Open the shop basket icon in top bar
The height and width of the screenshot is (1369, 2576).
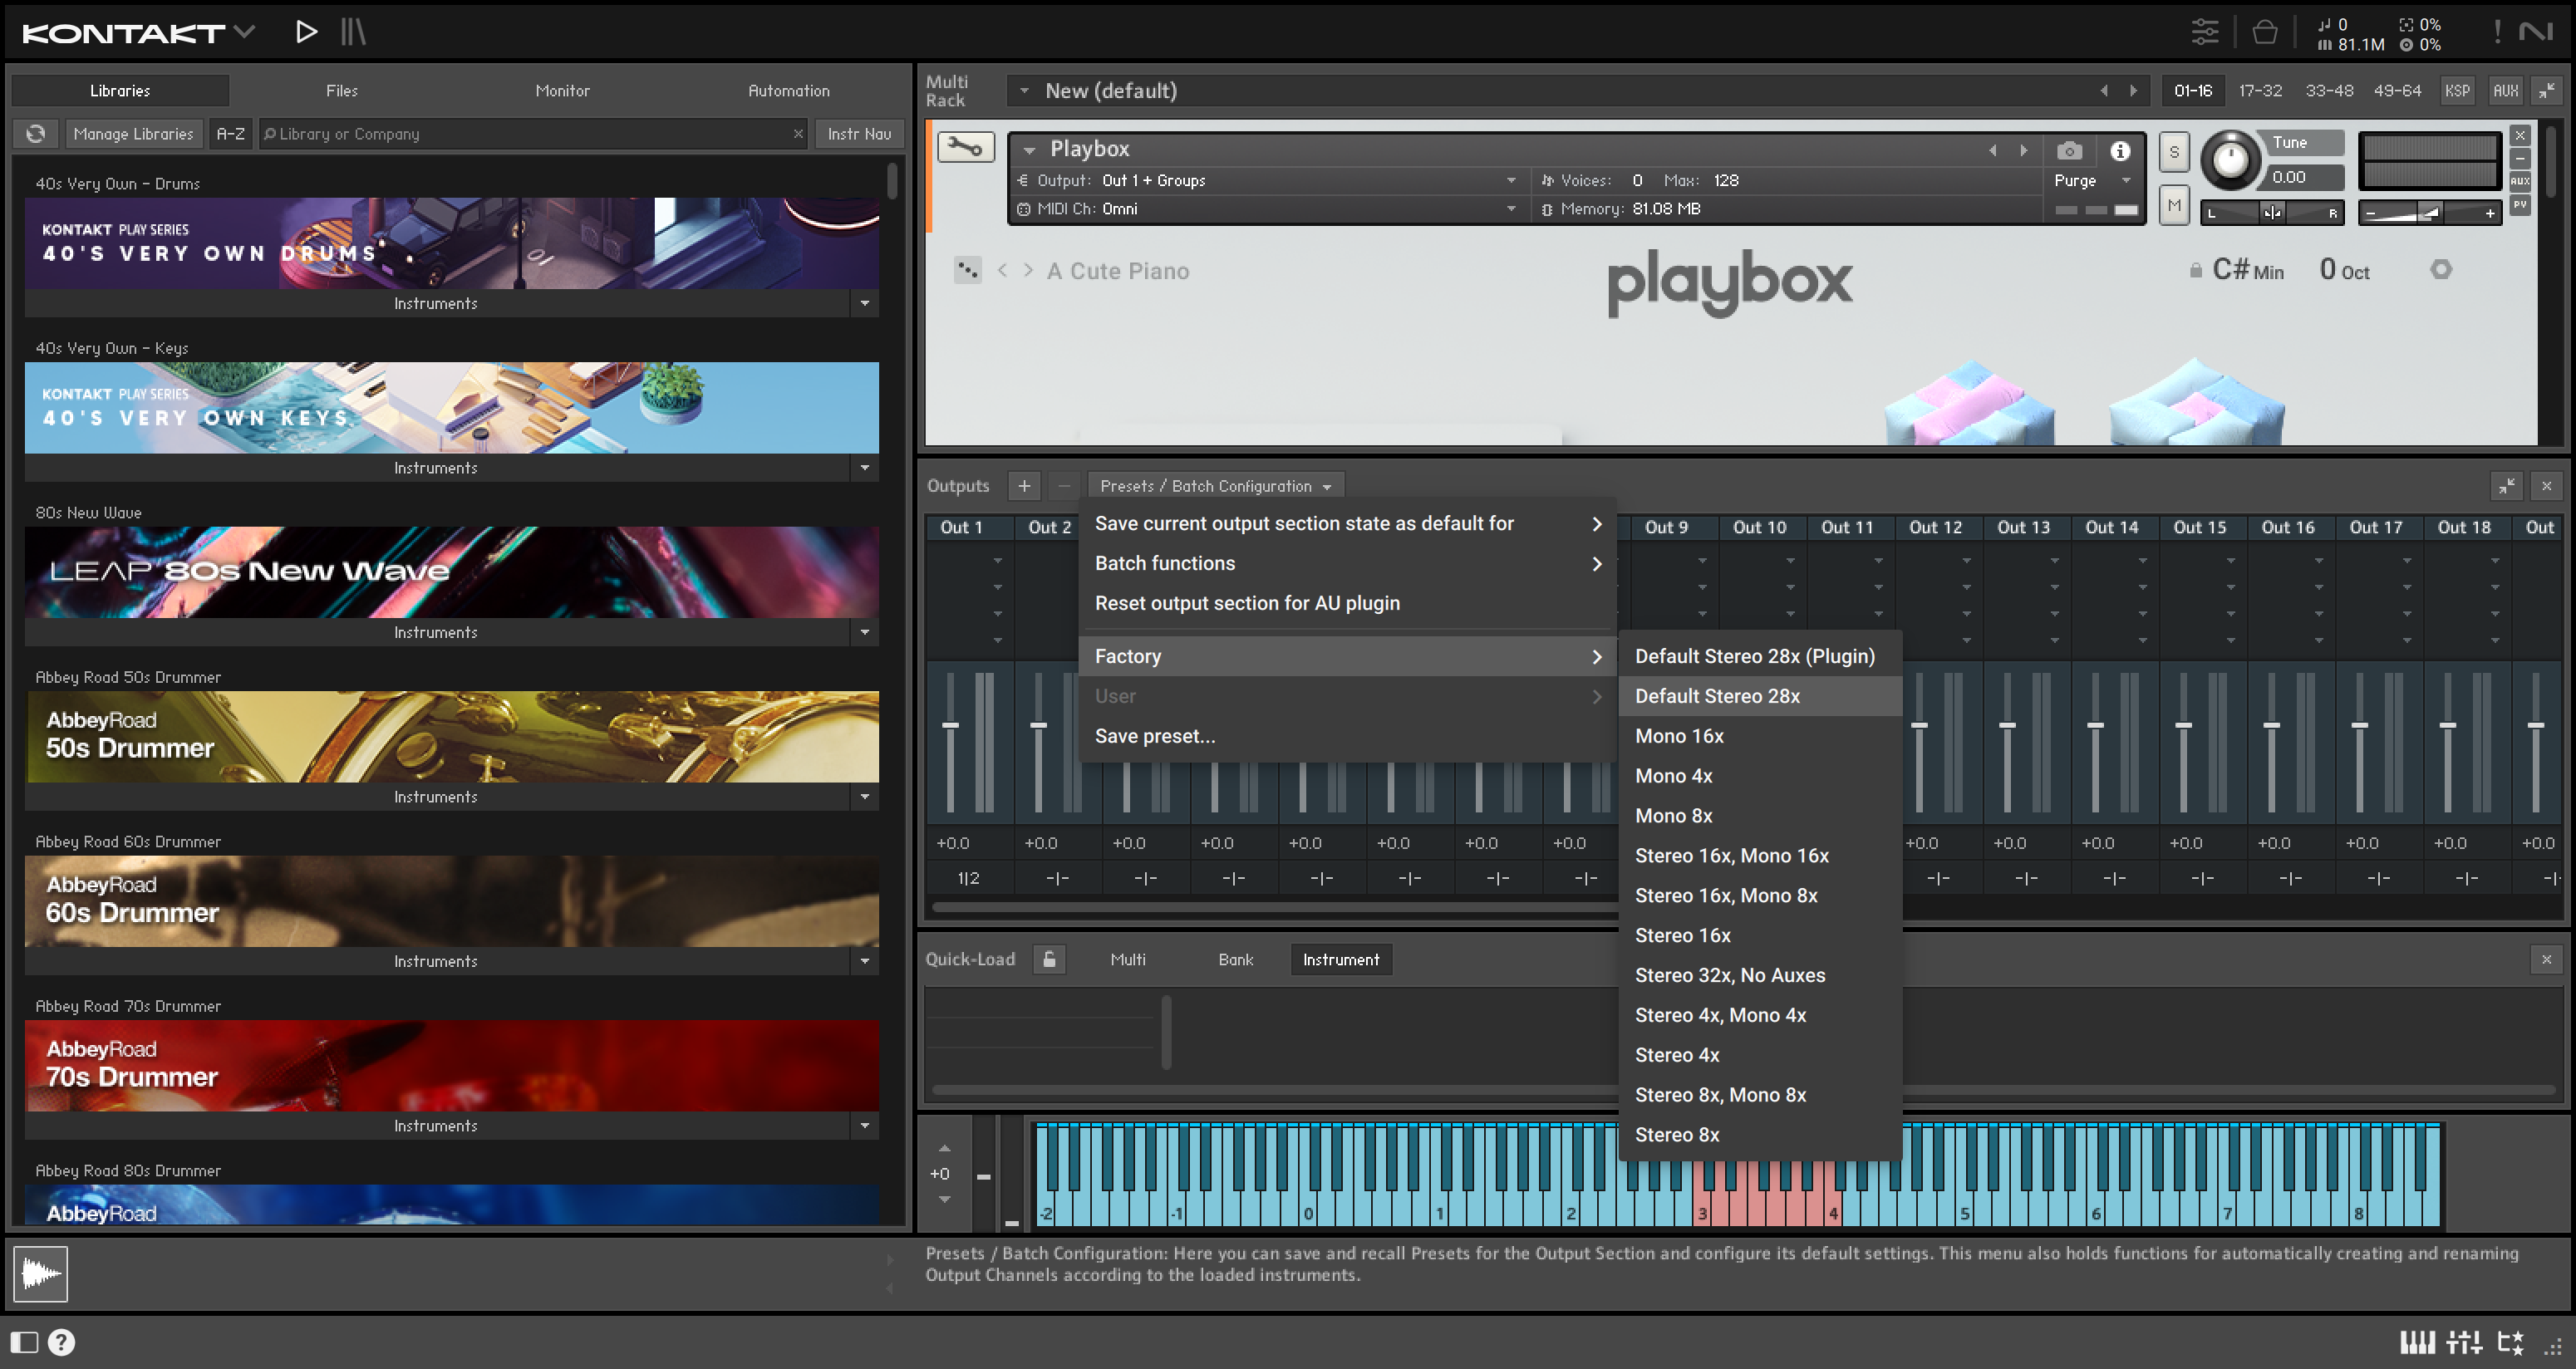tap(2264, 32)
